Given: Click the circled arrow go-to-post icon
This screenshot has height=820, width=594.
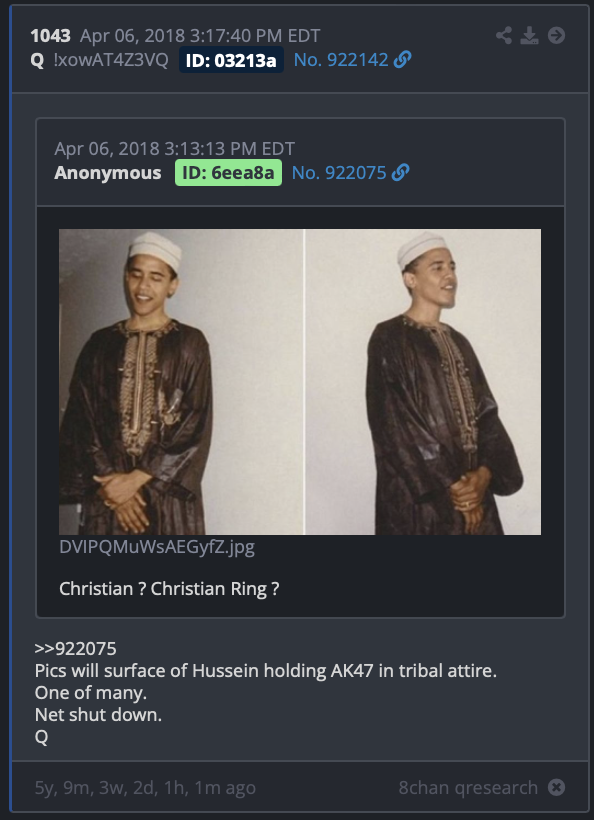Looking at the screenshot, I should [556, 36].
